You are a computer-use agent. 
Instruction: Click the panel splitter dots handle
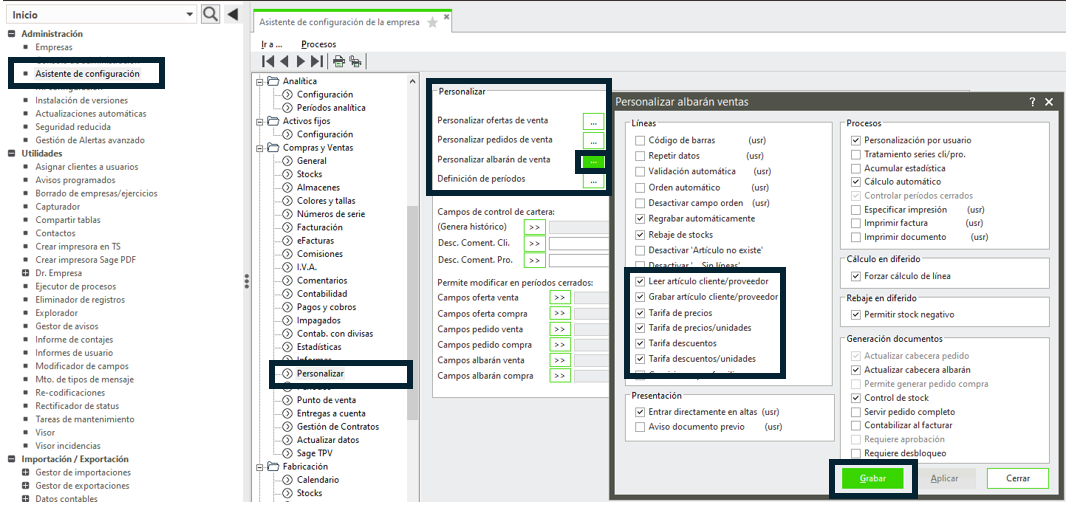pos(247,281)
